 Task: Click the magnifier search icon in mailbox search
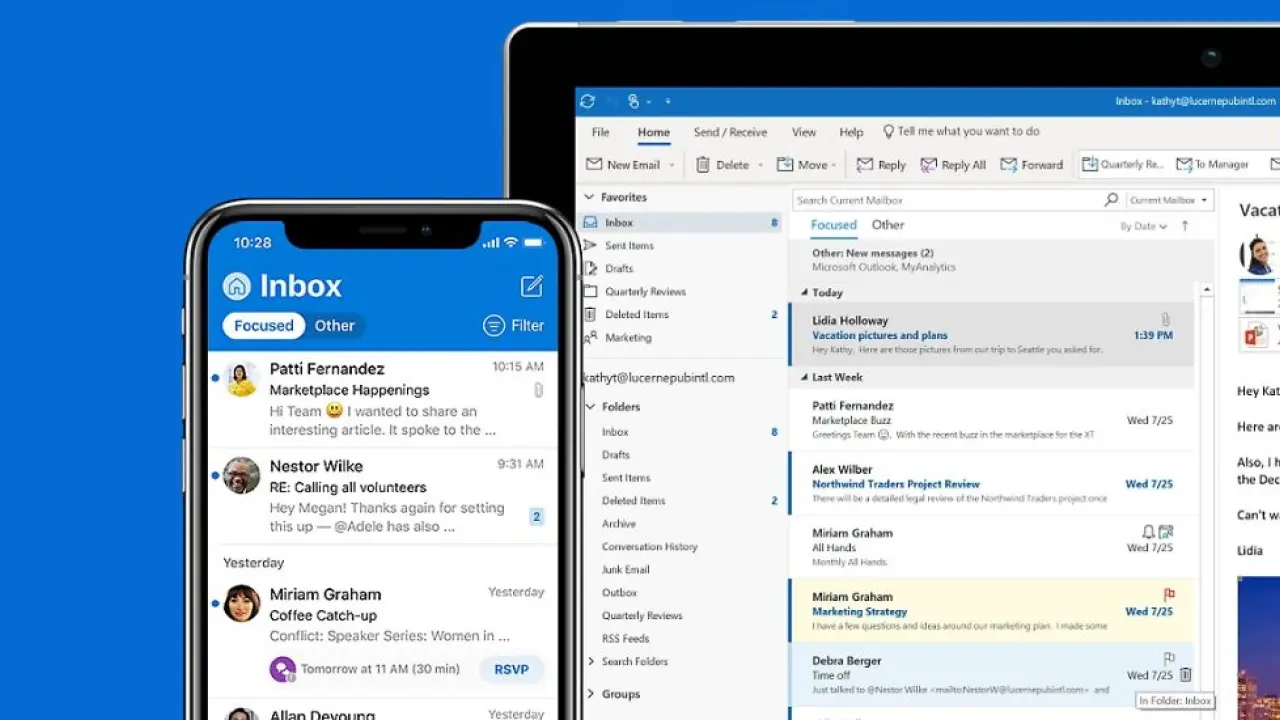pyautogui.click(x=1111, y=200)
